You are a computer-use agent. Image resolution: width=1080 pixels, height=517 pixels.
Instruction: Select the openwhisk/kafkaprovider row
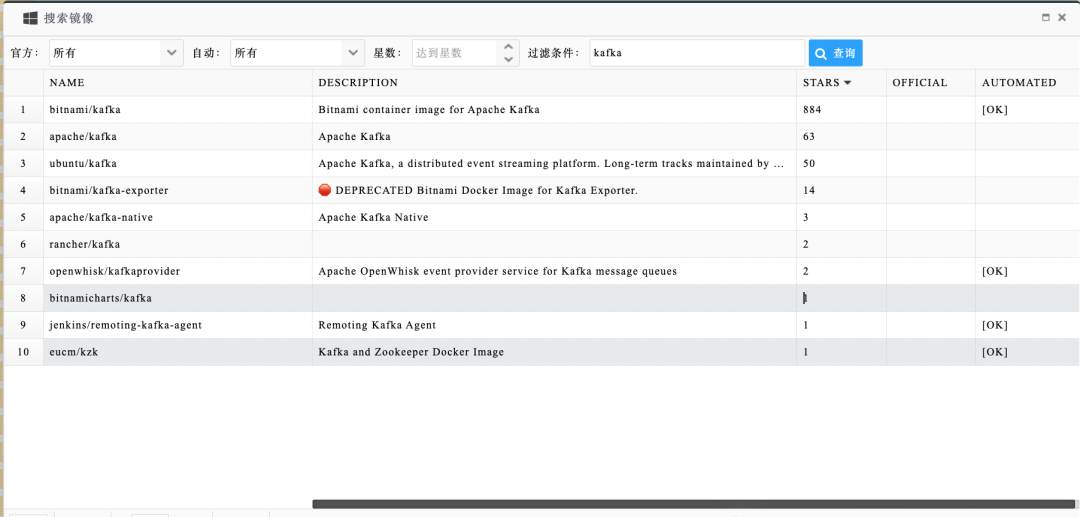[x=540, y=271]
